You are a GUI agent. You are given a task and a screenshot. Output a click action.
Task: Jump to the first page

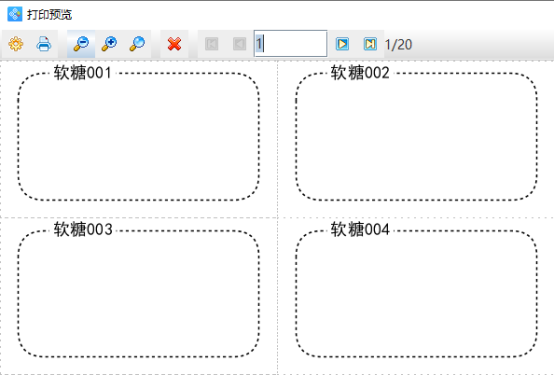(x=212, y=44)
